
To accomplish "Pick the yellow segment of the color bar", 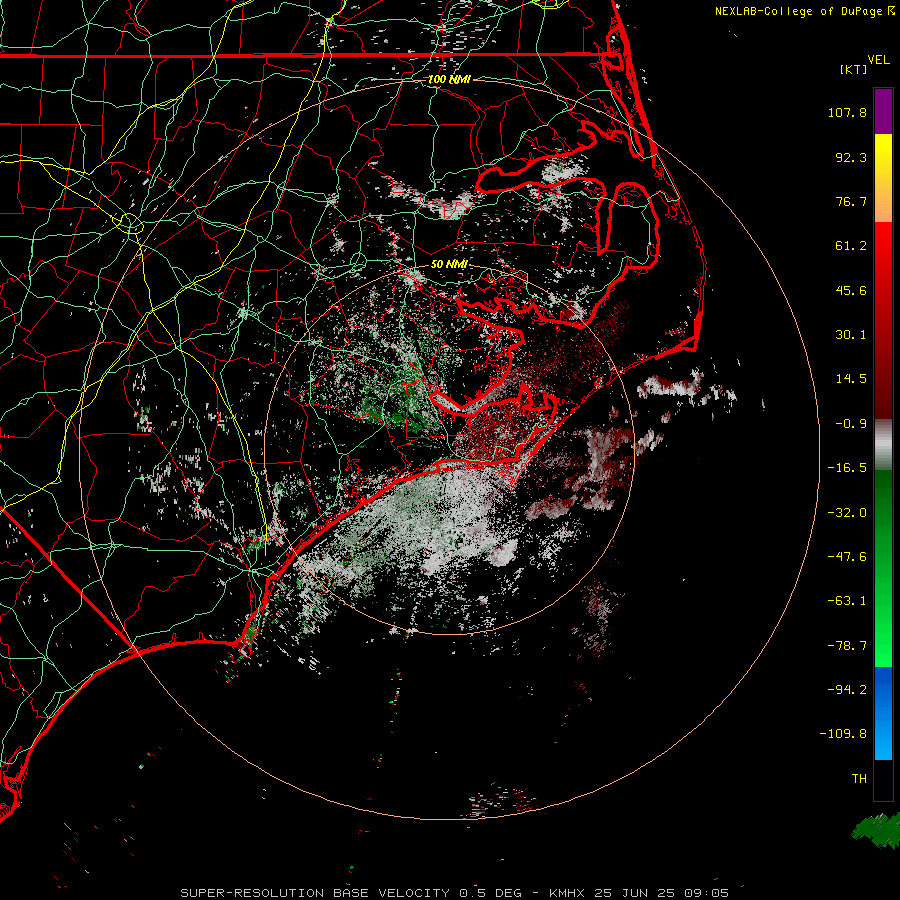I will pyautogui.click(x=883, y=158).
